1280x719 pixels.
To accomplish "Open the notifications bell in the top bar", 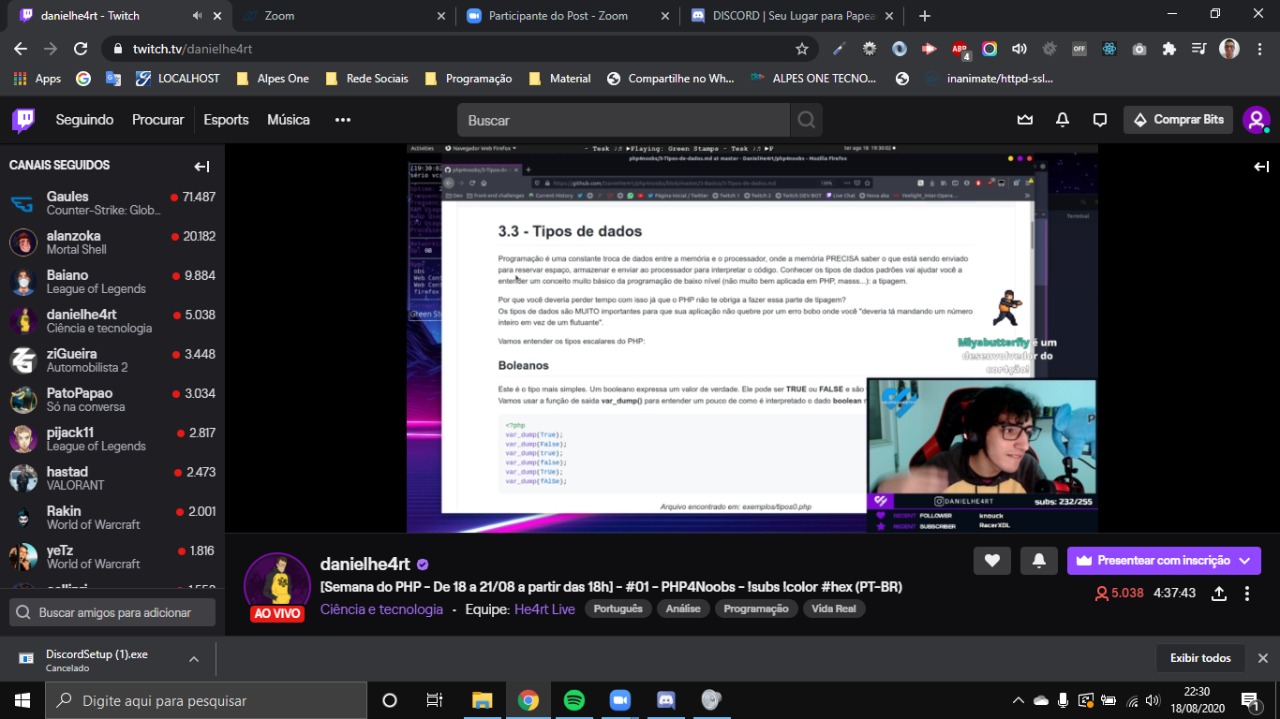I will tap(1061, 119).
